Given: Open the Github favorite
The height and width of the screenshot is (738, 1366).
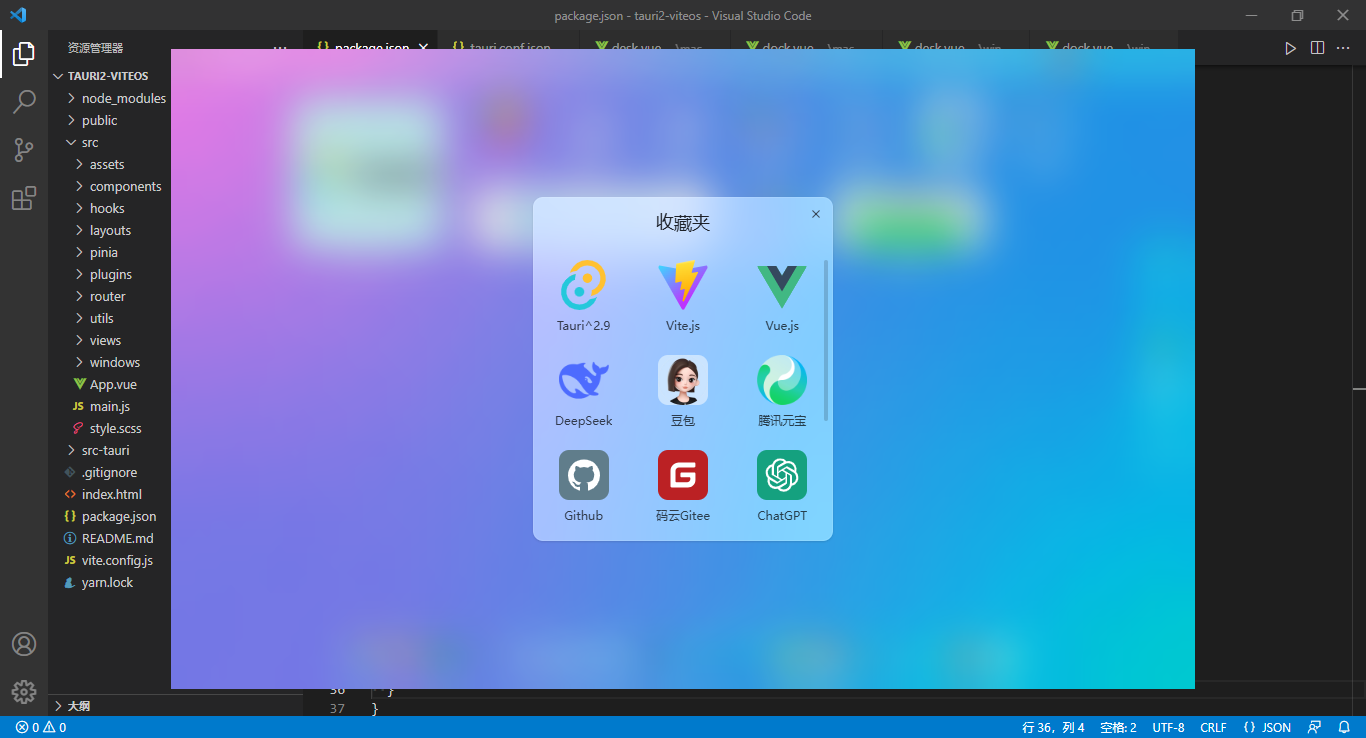Looking at the screenshot, I should pos(584,486).
